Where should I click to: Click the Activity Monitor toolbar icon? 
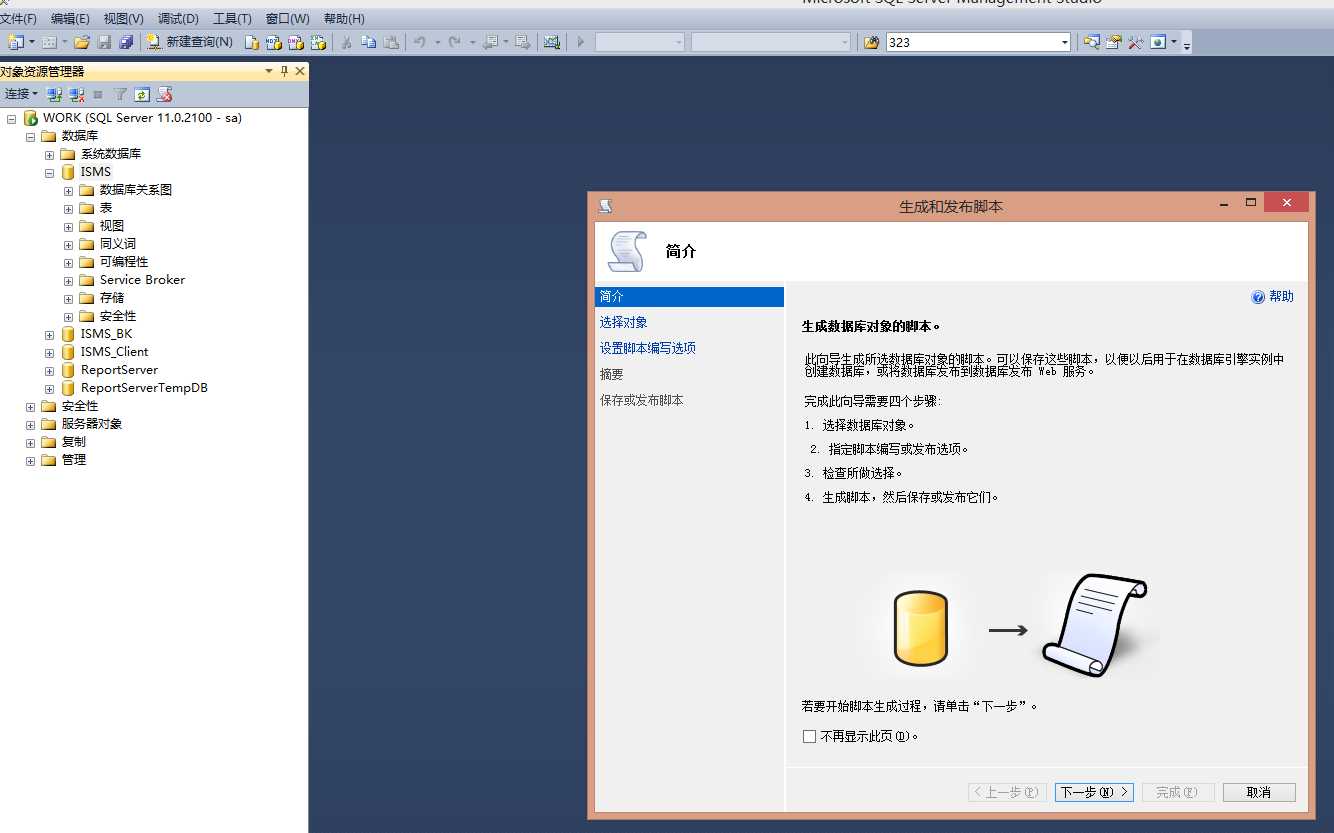coord(552,42)
